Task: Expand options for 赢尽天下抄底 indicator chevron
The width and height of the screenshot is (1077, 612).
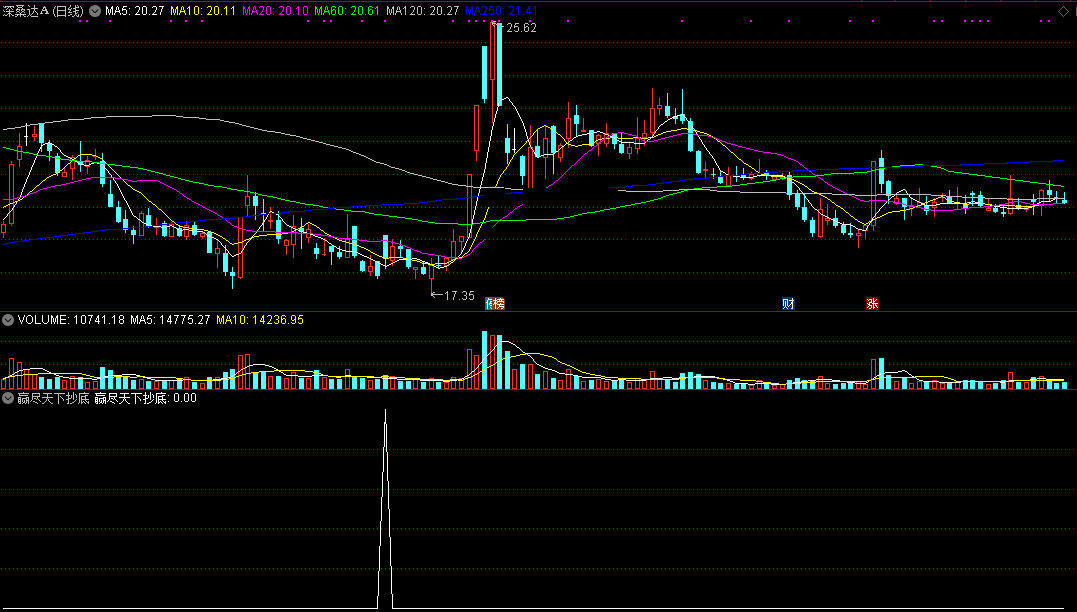Action: (x=8, y=398)
